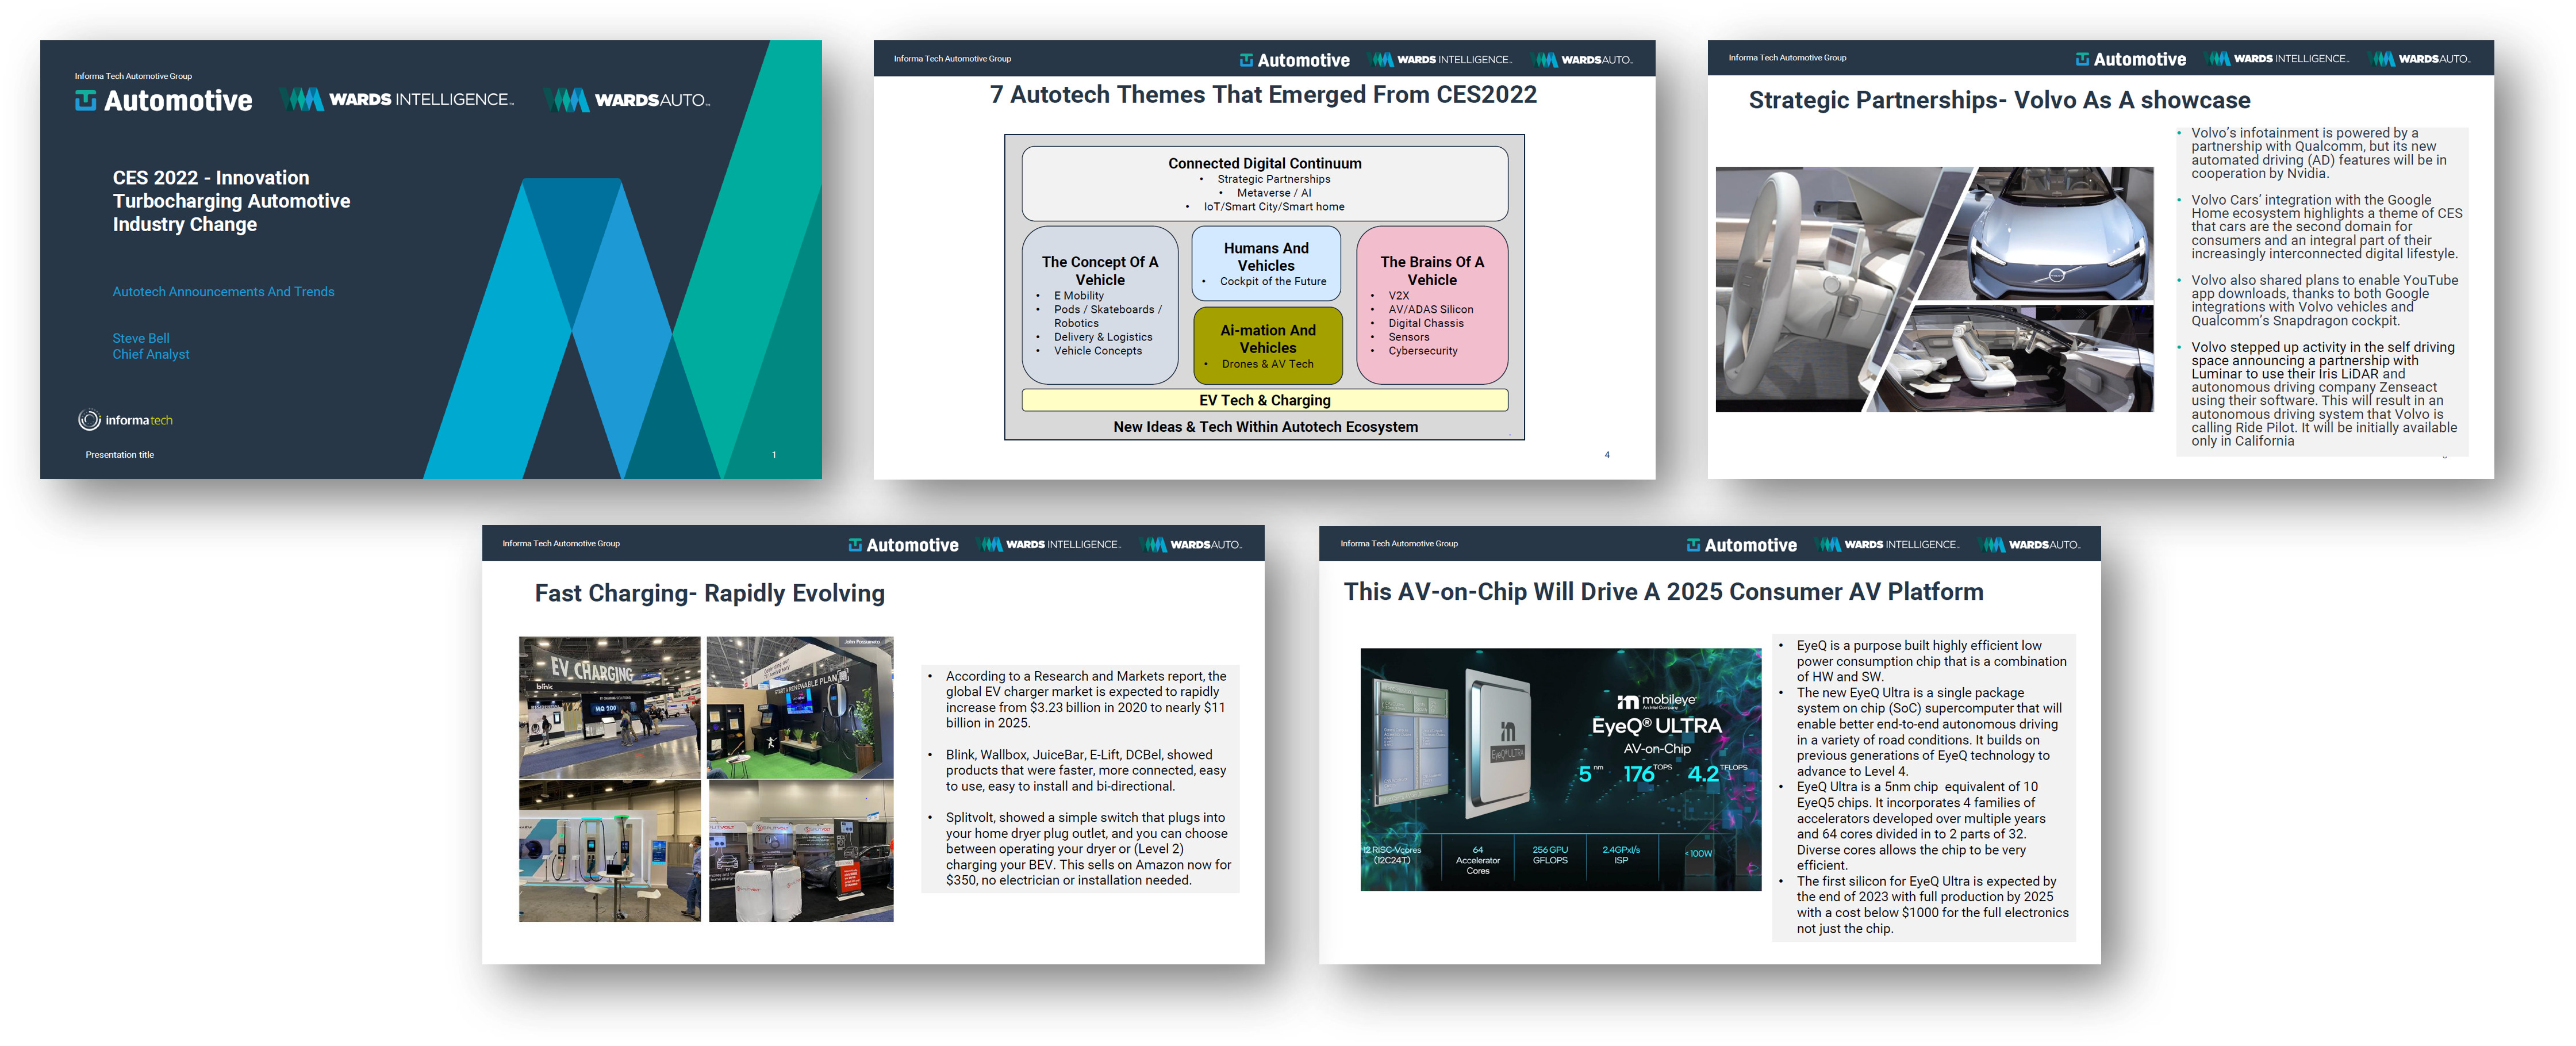Click the Splitvolt simple switch bullet

[1080, 849]
